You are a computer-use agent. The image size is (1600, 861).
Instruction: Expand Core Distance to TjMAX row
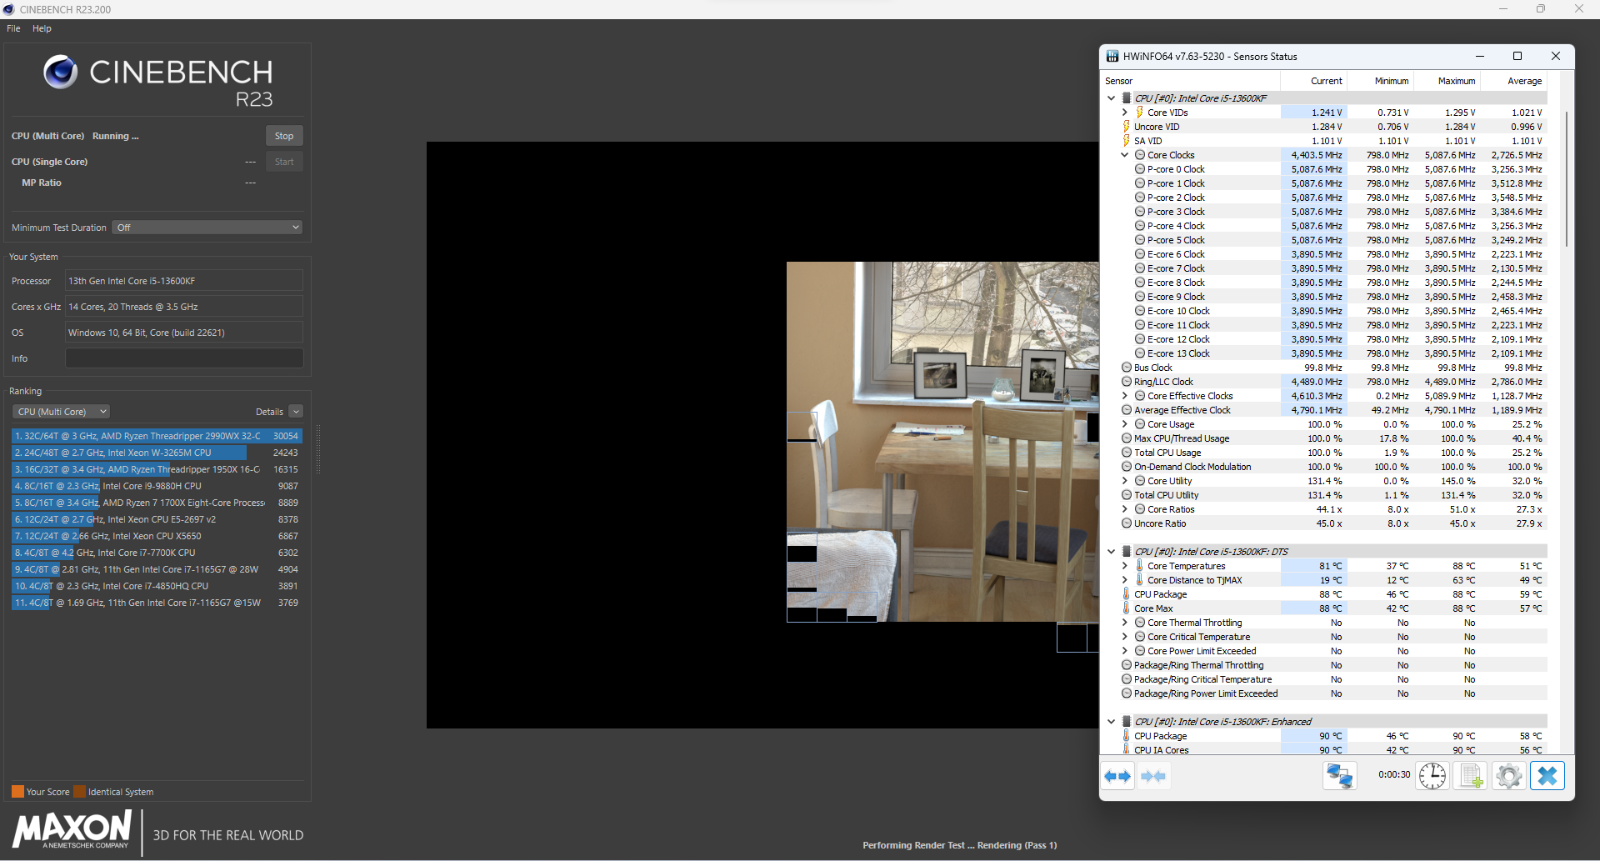click(x=1124, y=580)
